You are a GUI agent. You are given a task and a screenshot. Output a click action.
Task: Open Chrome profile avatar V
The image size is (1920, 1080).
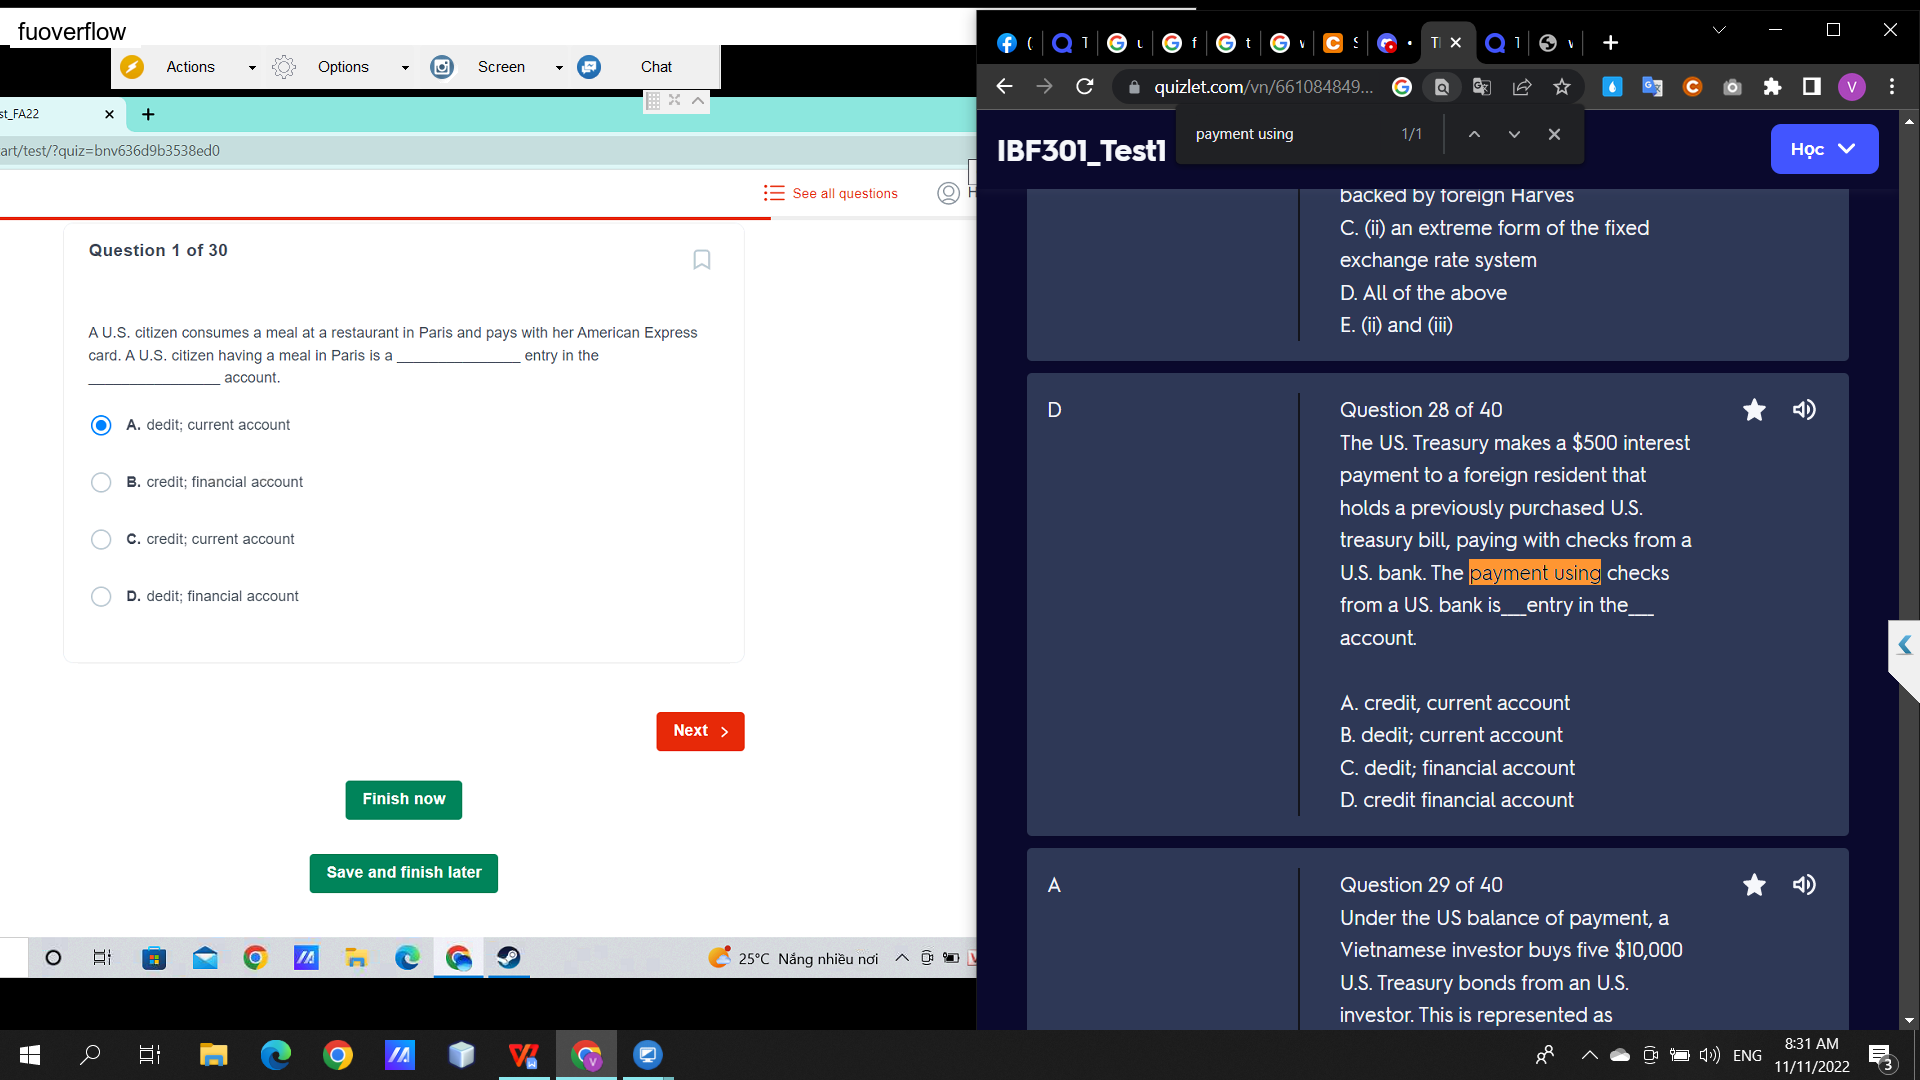(1852, 87)
